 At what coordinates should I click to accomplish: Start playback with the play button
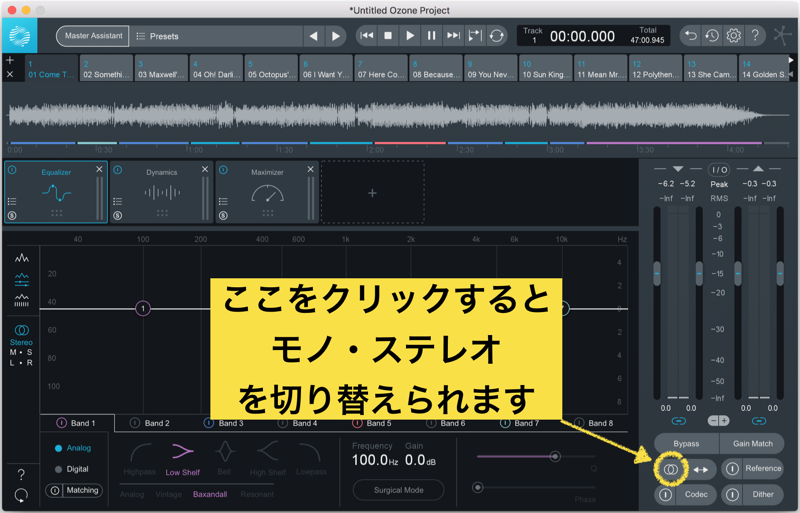pyautogui.click(x=410, y=36)
